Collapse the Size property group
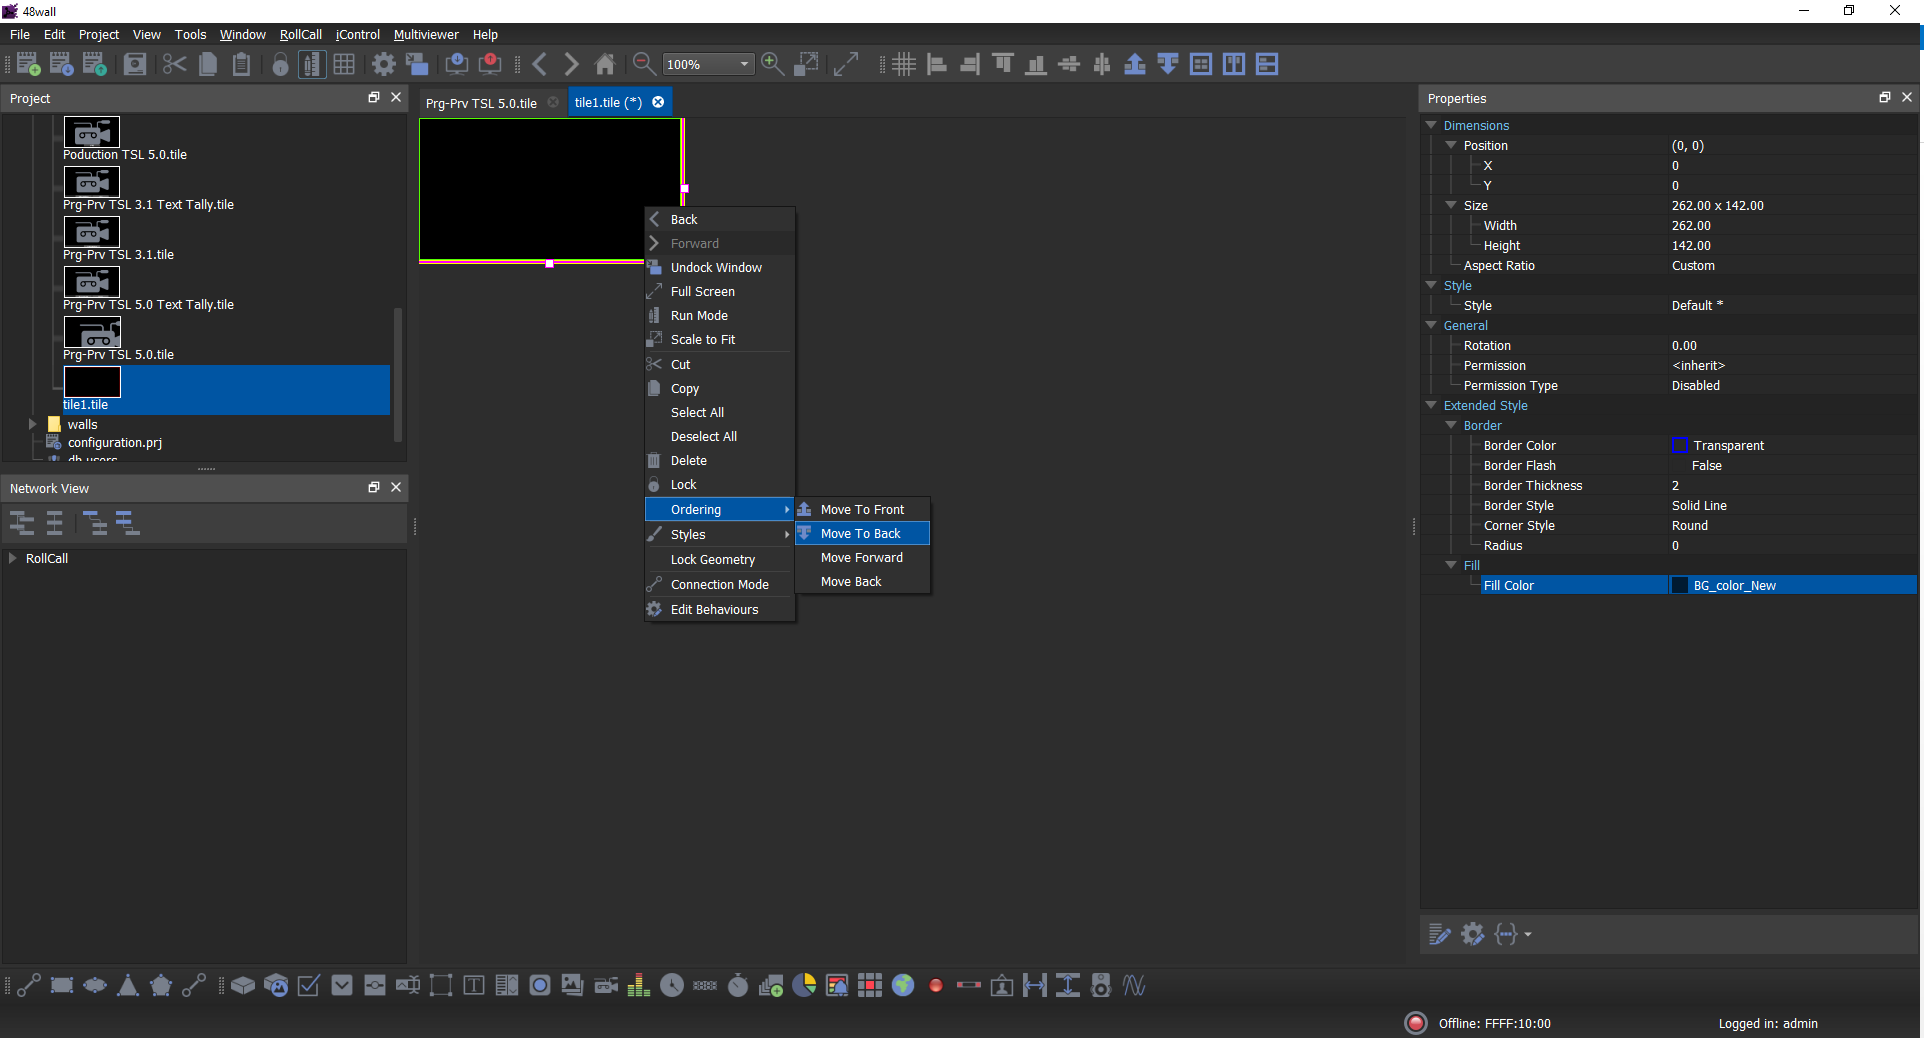 pyautogui.click(x=1451, y=205)
